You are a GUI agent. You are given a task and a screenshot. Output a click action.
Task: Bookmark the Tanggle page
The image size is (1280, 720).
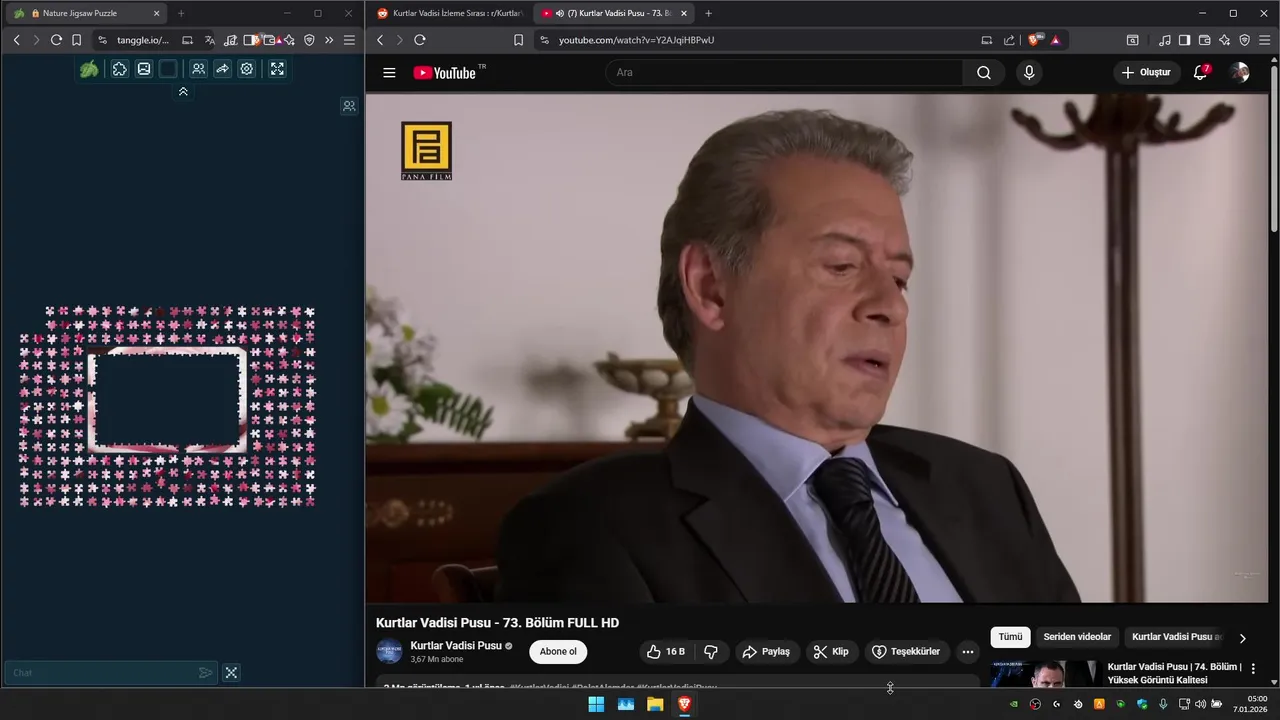point(76,40)
